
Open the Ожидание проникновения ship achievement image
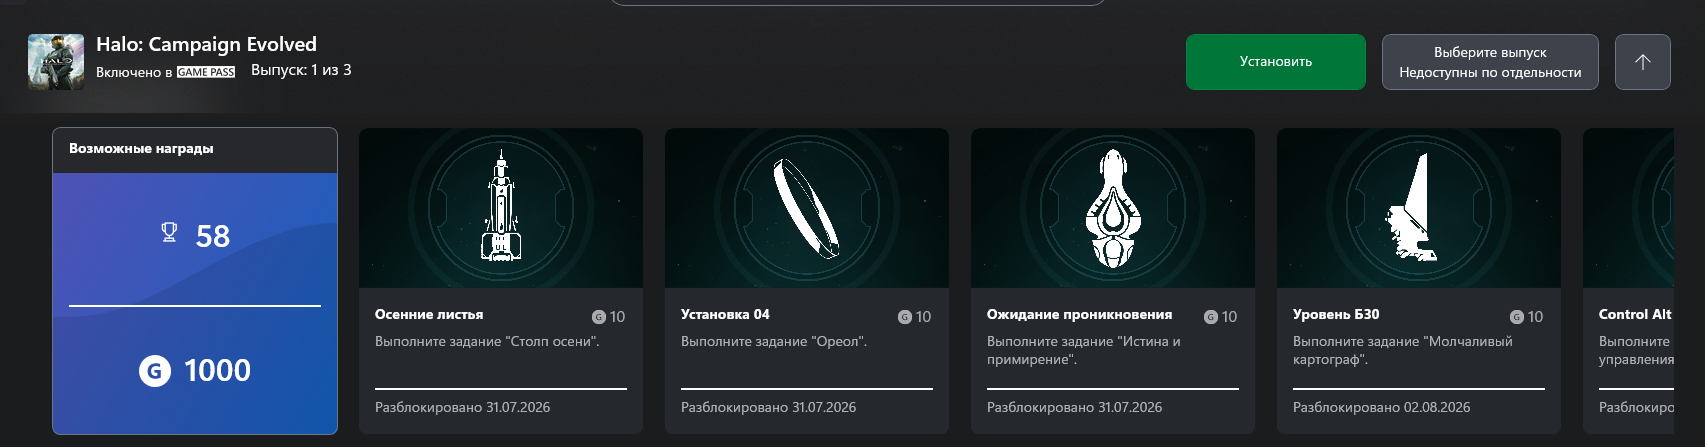[1113, 208]
